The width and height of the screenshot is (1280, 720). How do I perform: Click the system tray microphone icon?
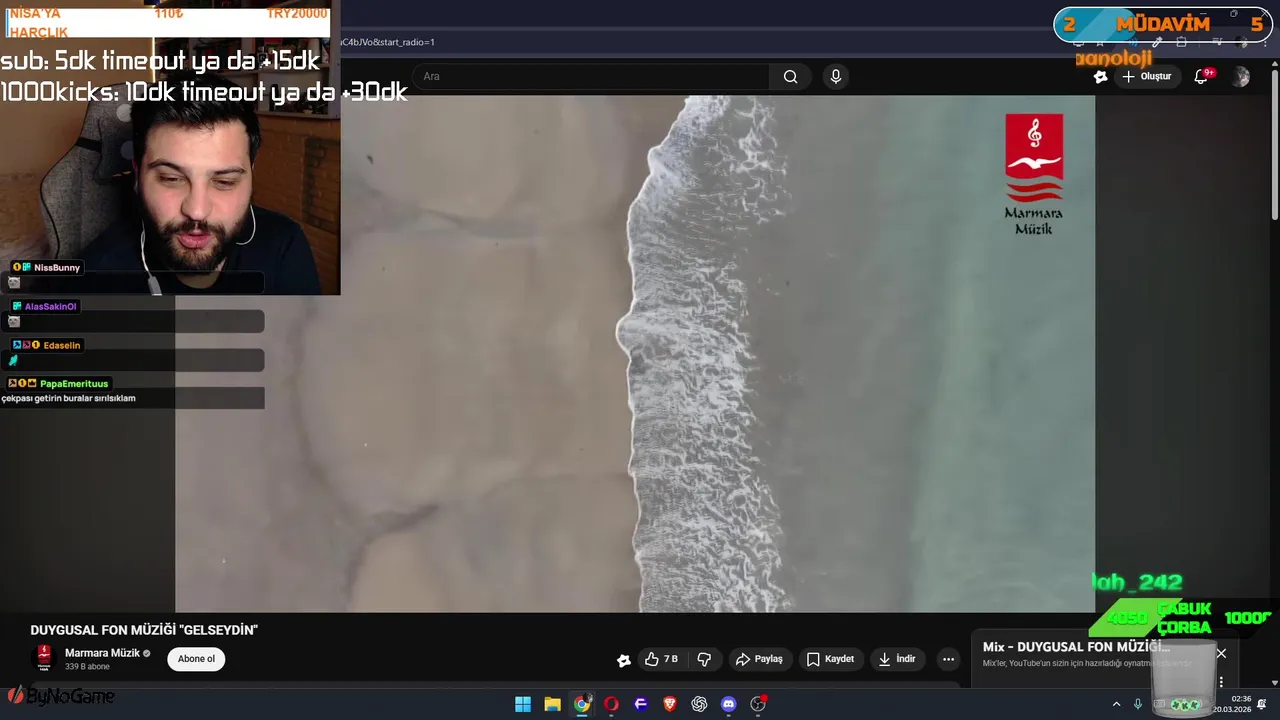click(1138, 704)
